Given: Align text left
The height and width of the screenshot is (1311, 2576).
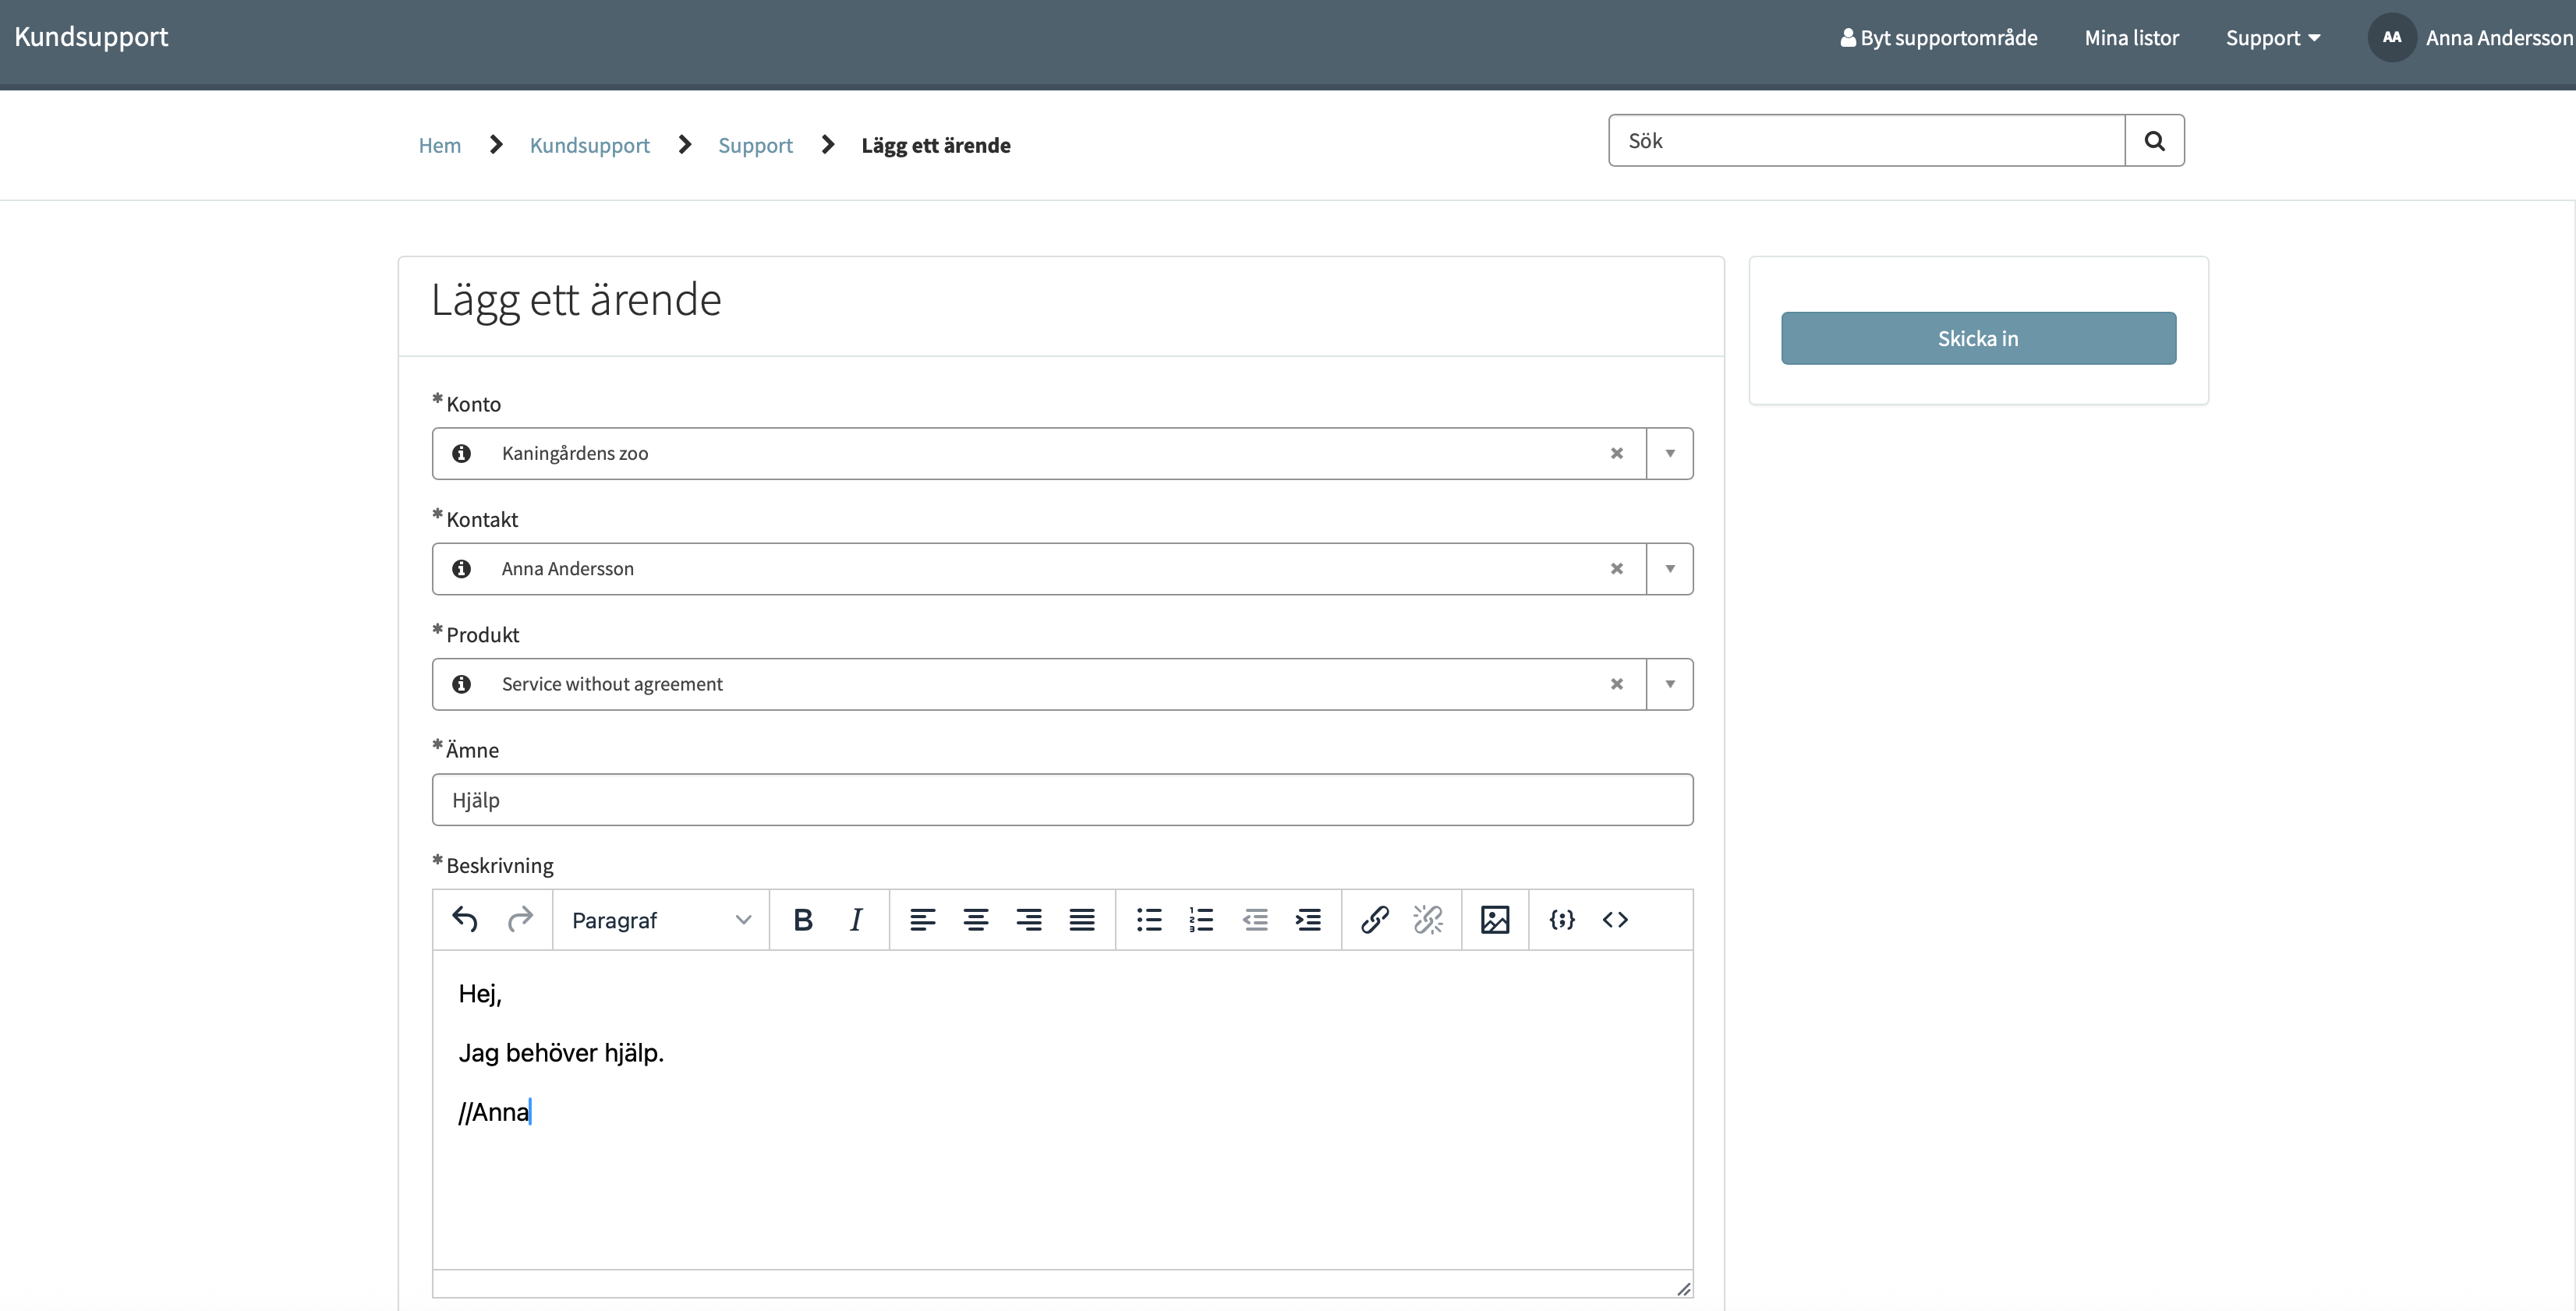Looking at the screenshot, I should click(x=922, y=919).
